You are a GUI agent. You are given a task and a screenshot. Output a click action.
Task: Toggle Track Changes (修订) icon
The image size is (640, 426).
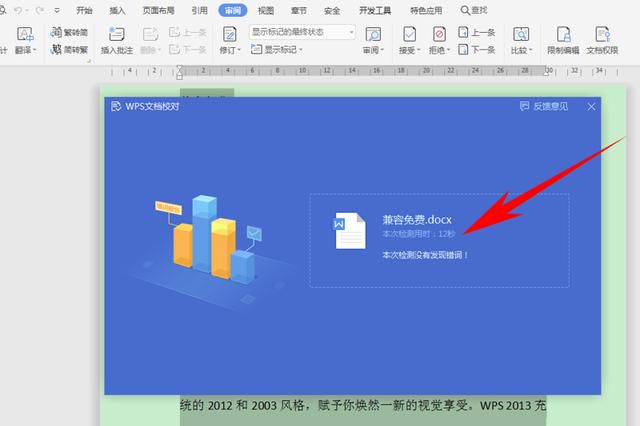pos(230,34)
